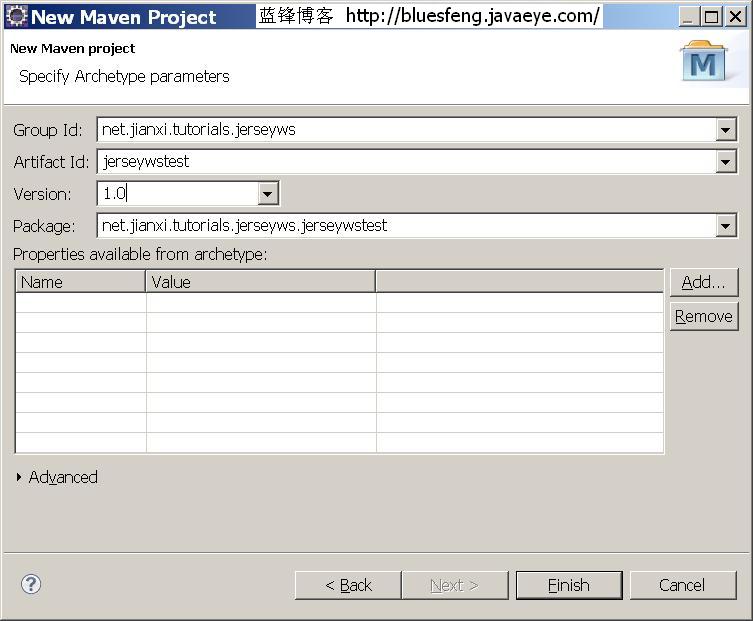Maximize the New Maven Project dialog
The height and width of the screenshot is (621, 753).
click(711, 17)
